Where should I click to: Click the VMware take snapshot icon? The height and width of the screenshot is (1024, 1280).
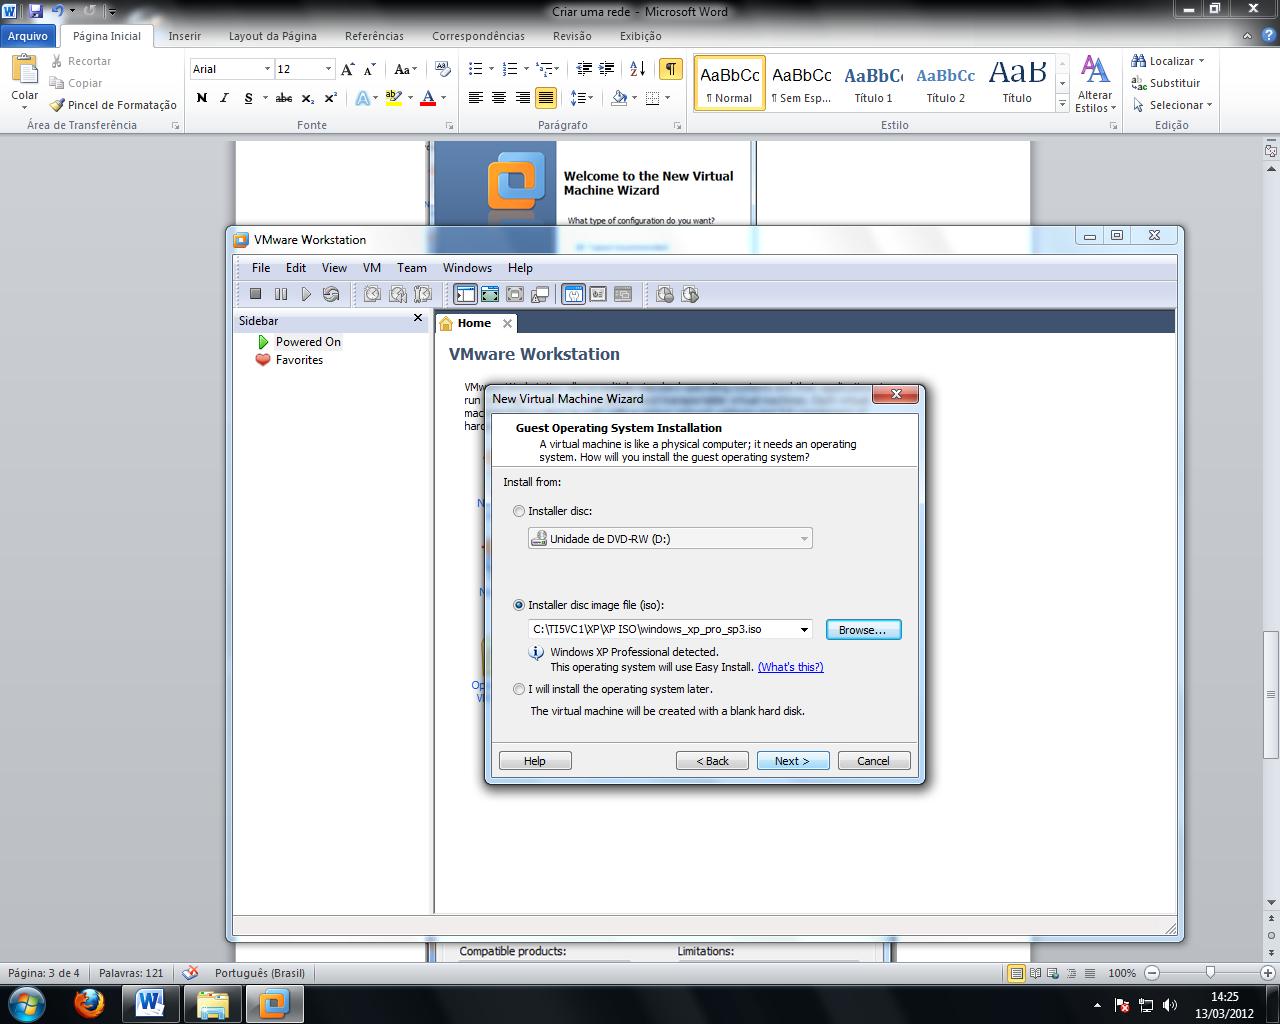tap(372, 294)
